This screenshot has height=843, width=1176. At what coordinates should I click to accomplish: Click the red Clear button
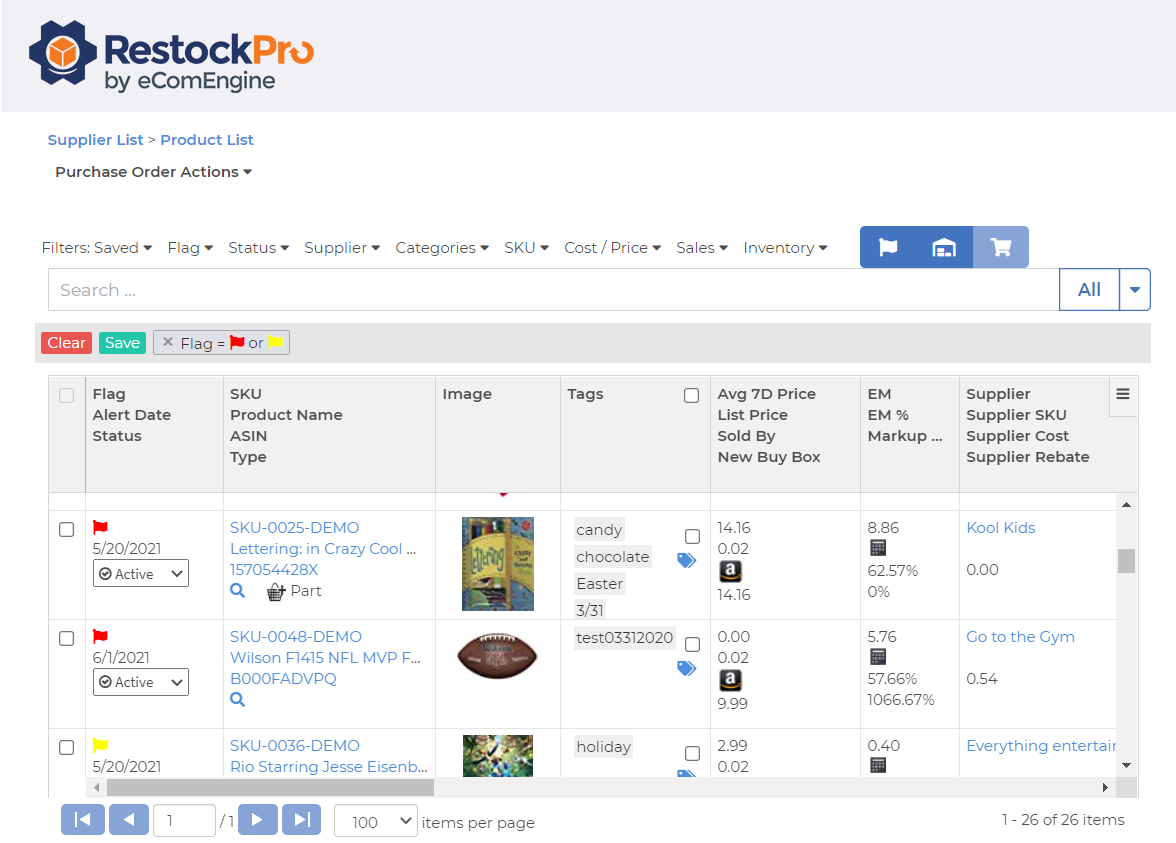[66, 343]
